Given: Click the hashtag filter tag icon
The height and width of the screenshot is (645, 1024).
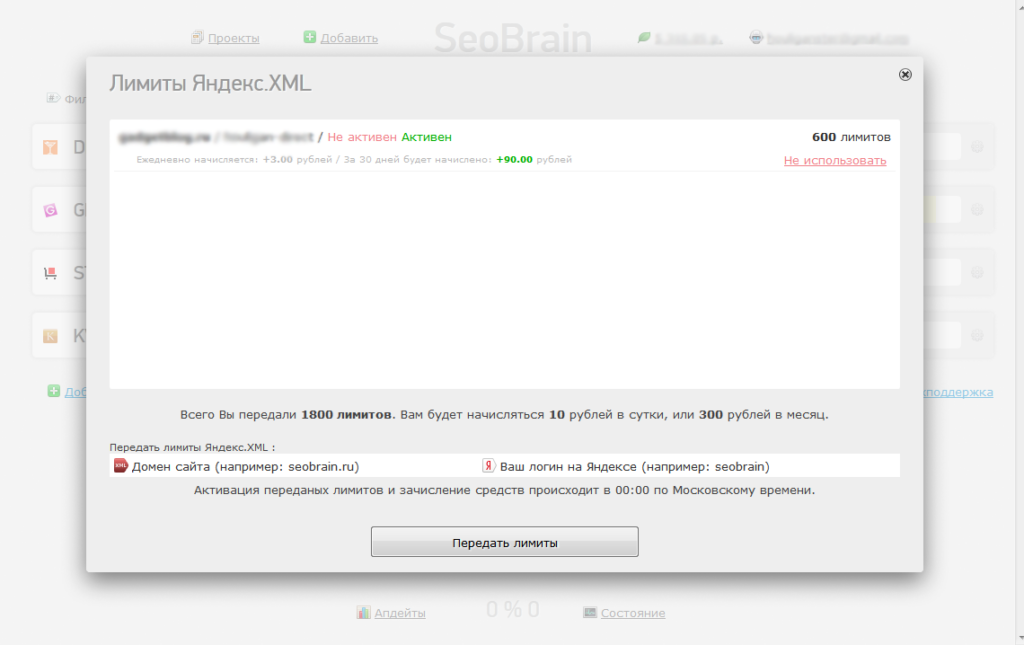Looking at the screenshot, I should click(x=53, y=99).
